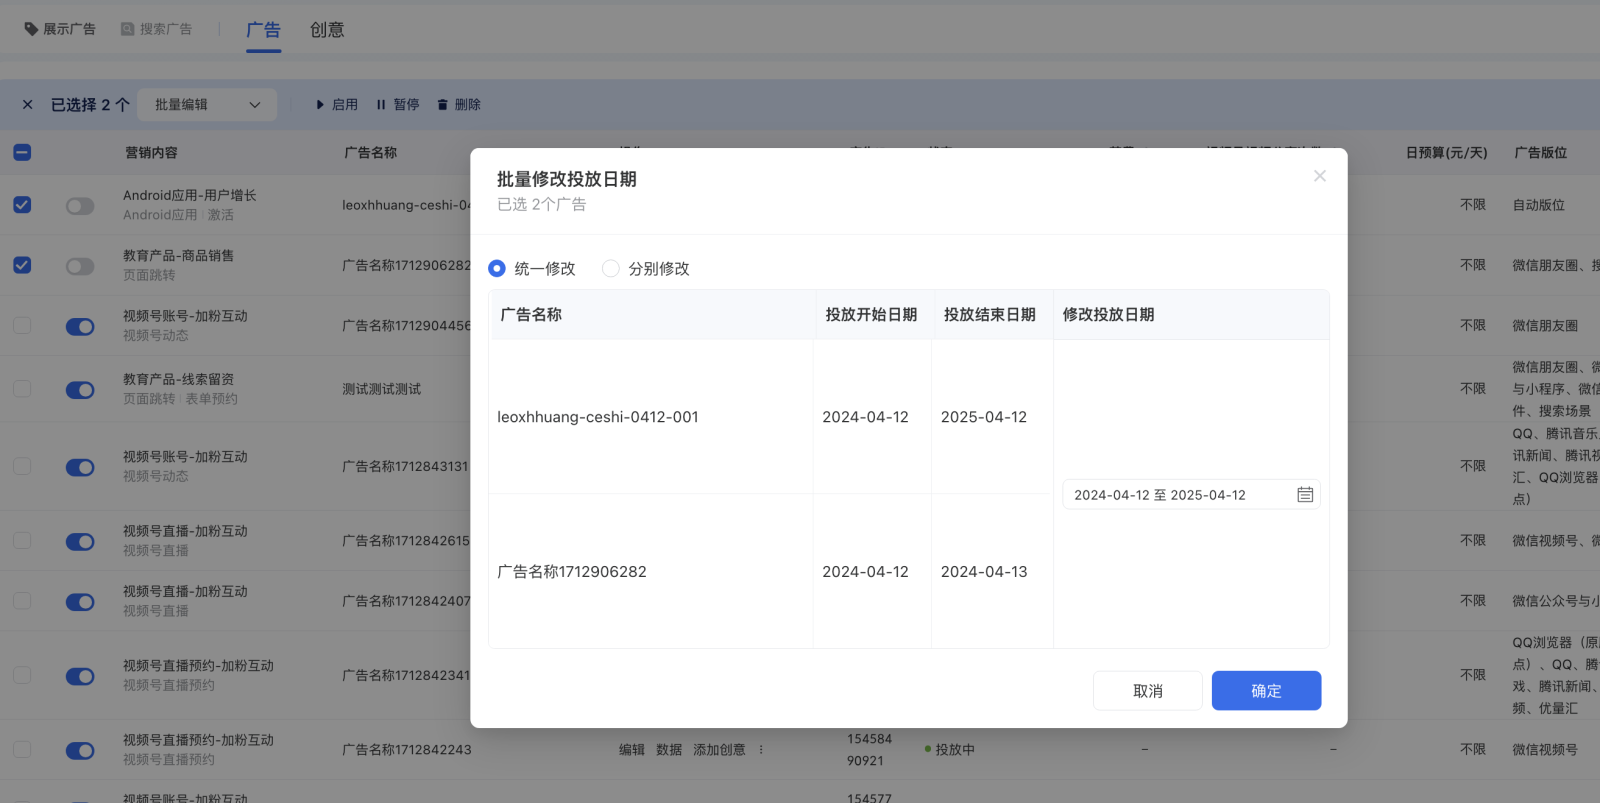Click the 展示广告 tag icon tab
The image size is (1600, 803).
coord(60,29)
